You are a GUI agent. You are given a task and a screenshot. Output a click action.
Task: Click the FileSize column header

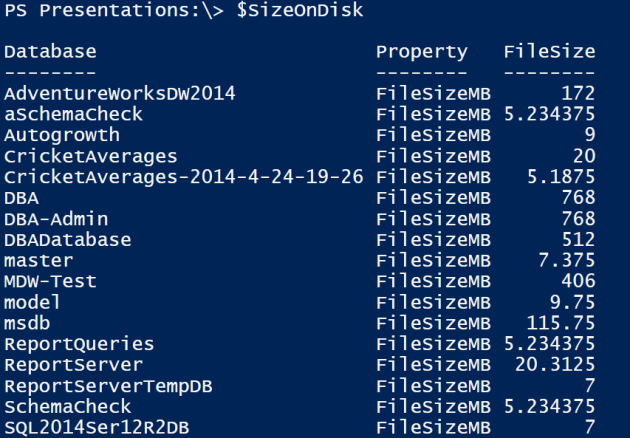pyautogui.click(x=549, y=51)
